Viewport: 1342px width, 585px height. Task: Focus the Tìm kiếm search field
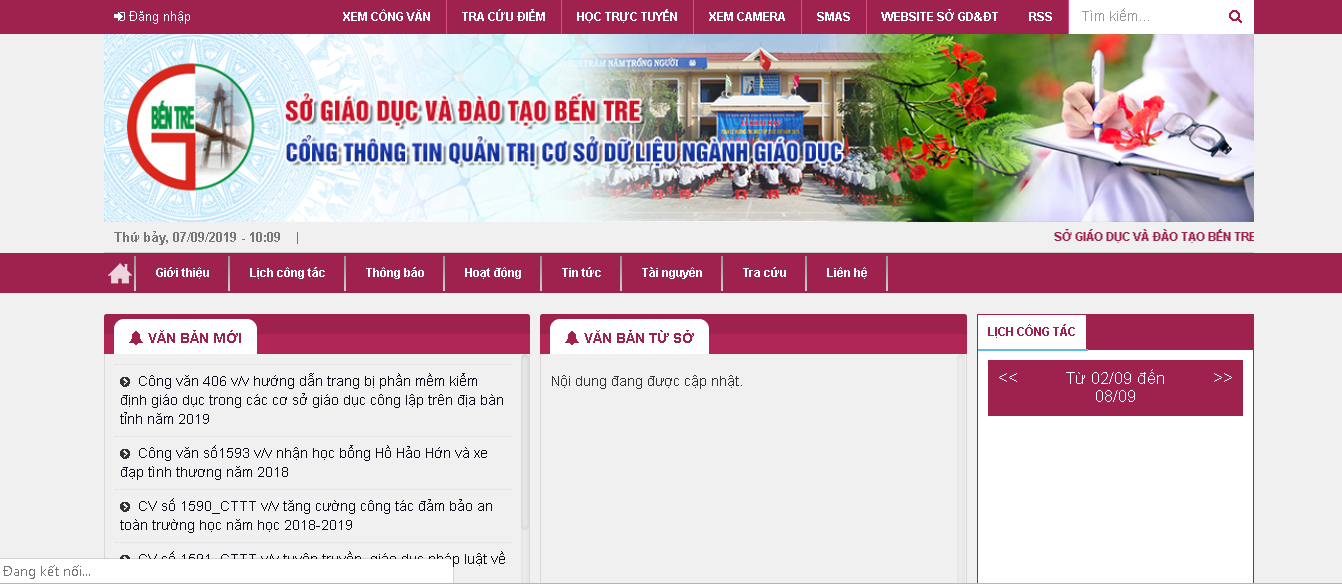click(x=1146, y=17)
